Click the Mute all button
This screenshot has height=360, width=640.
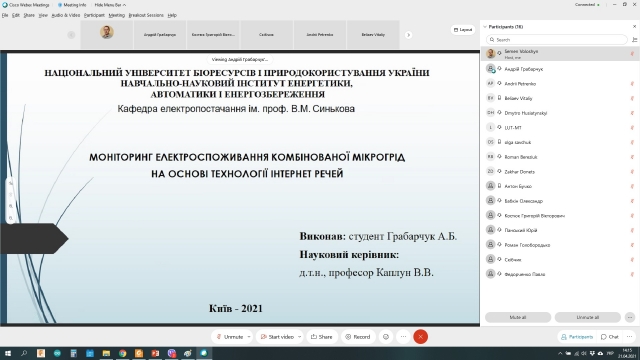518,317
